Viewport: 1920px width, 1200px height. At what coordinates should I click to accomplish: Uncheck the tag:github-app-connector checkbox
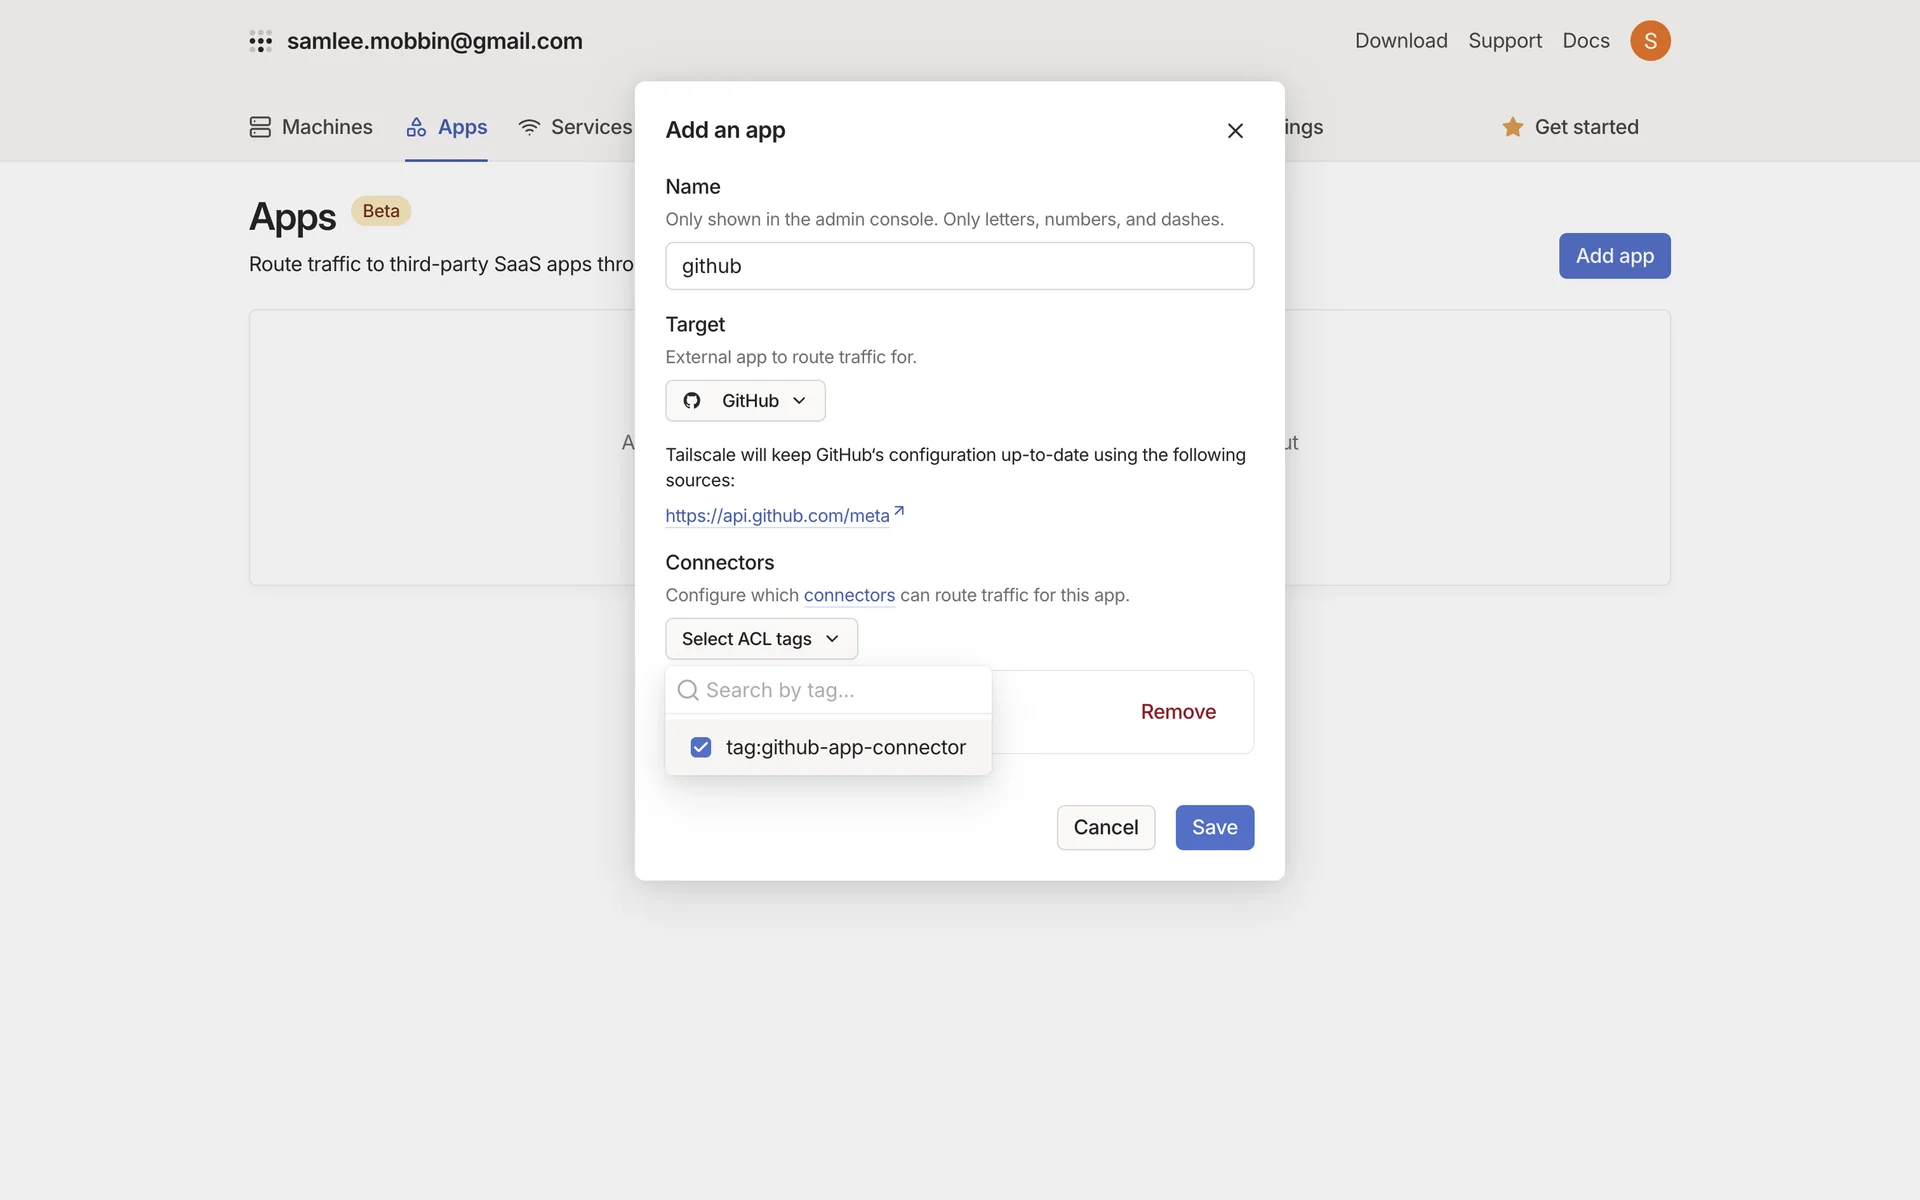(x=701, y=747)
